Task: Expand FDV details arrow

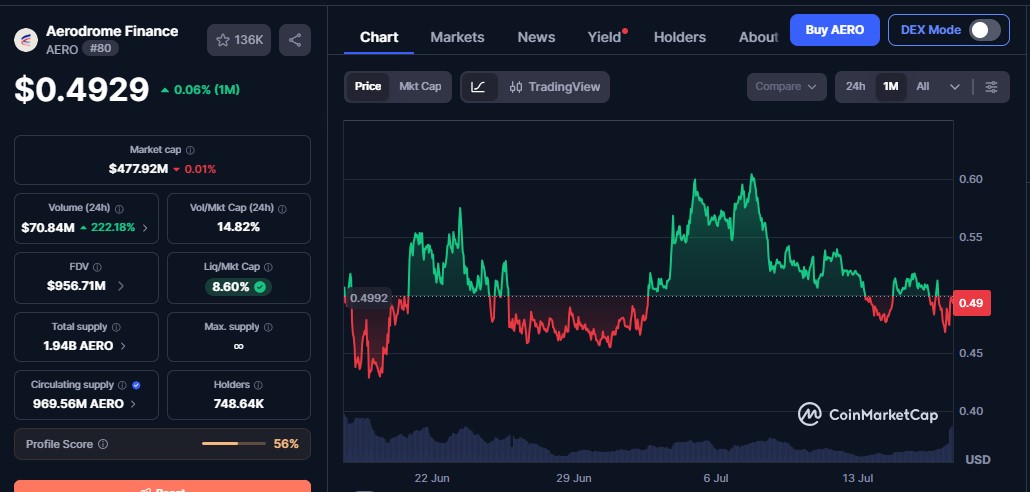Action: point(120,286)
